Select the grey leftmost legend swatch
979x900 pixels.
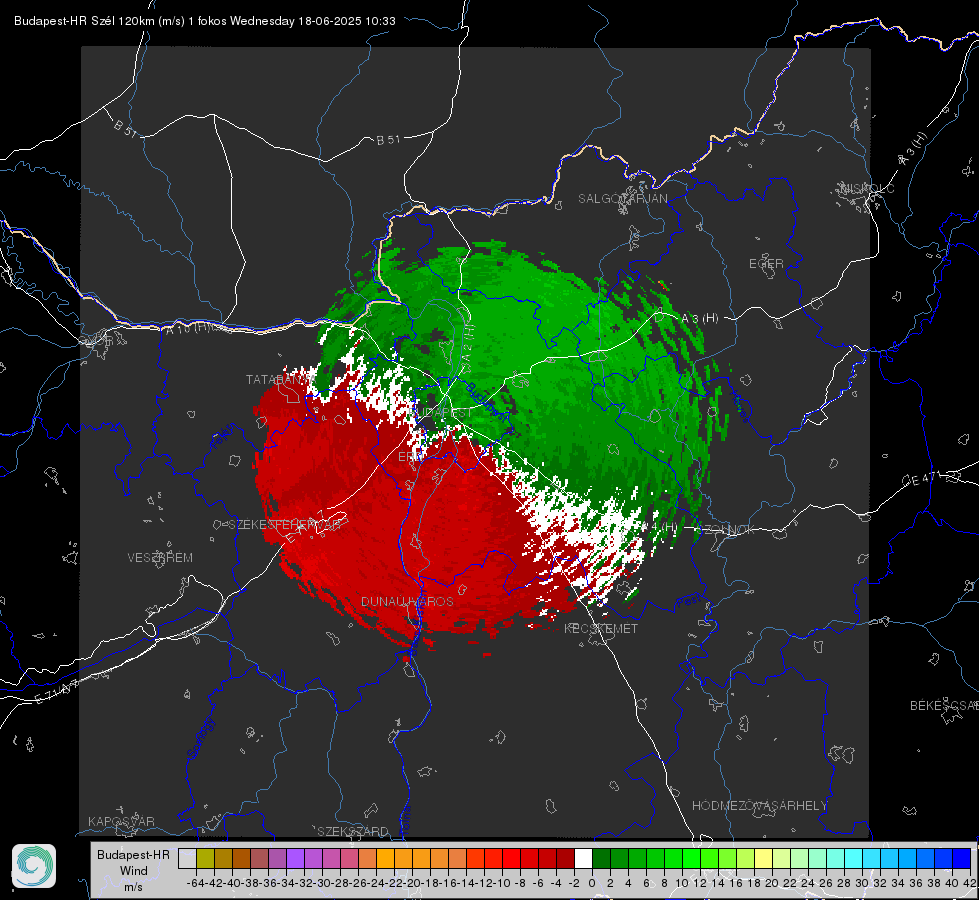[187, 858]
